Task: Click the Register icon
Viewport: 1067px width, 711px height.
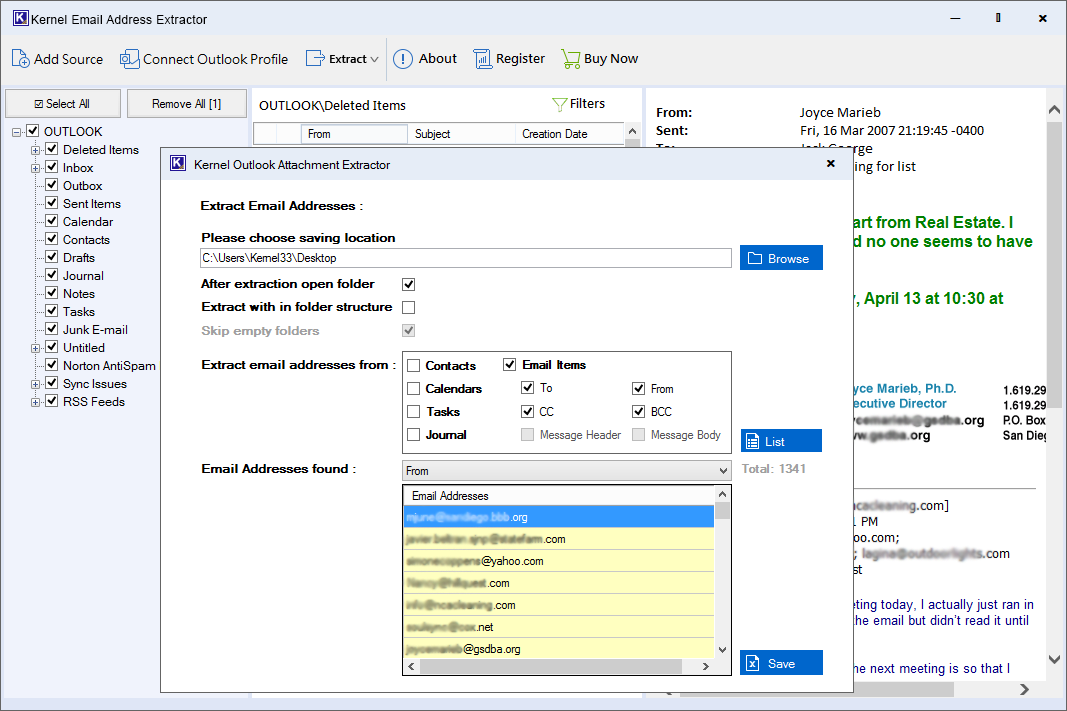Action: (482, 59)
